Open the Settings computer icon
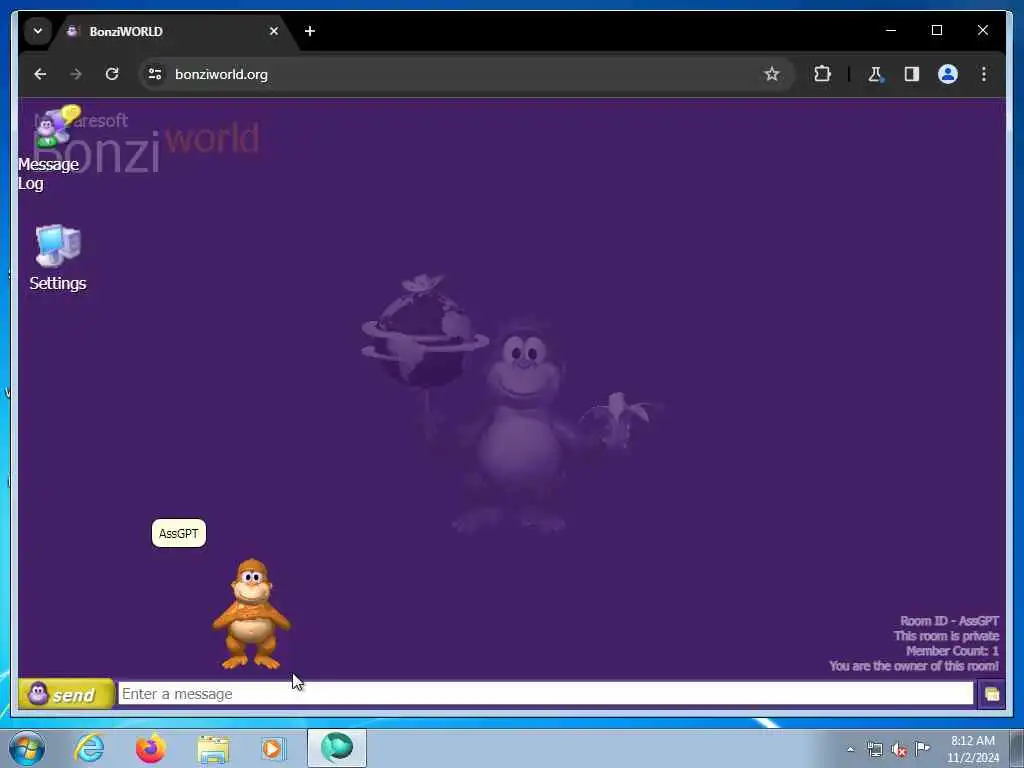 pos(57,257)
